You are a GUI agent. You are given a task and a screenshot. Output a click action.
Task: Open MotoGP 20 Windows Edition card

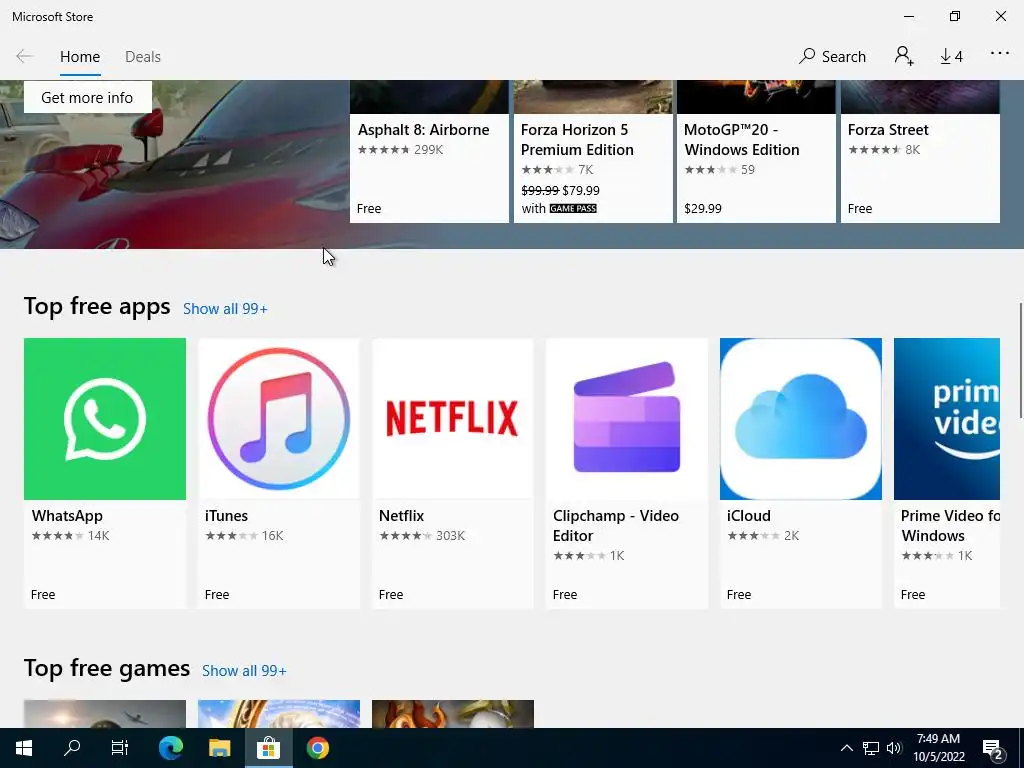[x=756, y=152]
